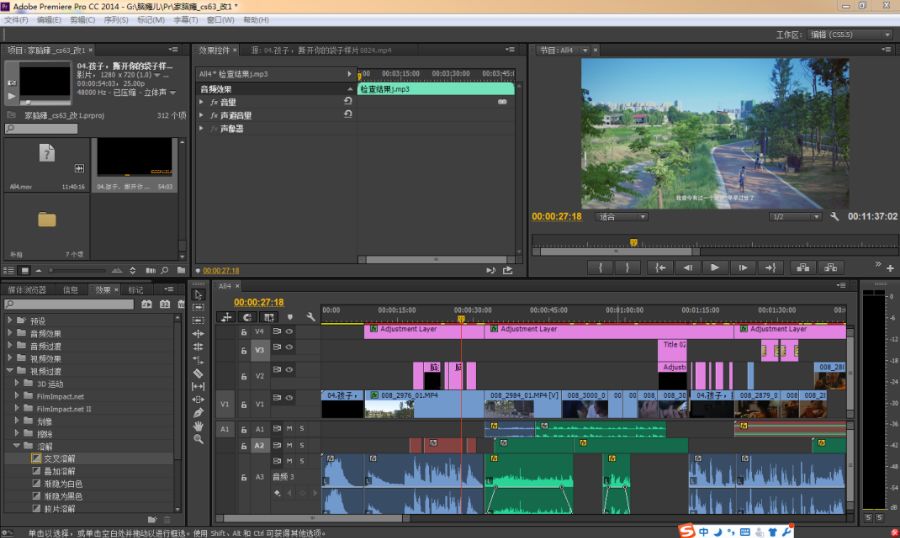Open the 适合 zoom level dropdown
900x538 pixels.
(622, 216)
